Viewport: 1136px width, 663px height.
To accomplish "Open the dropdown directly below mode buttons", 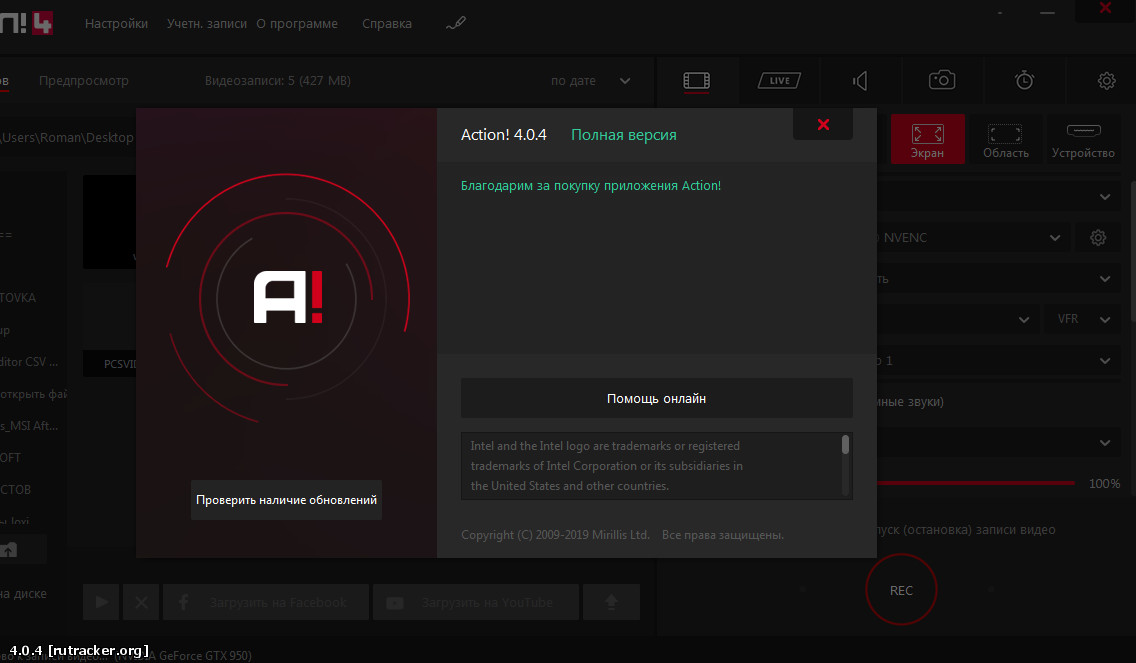I will click(1105, 196).
